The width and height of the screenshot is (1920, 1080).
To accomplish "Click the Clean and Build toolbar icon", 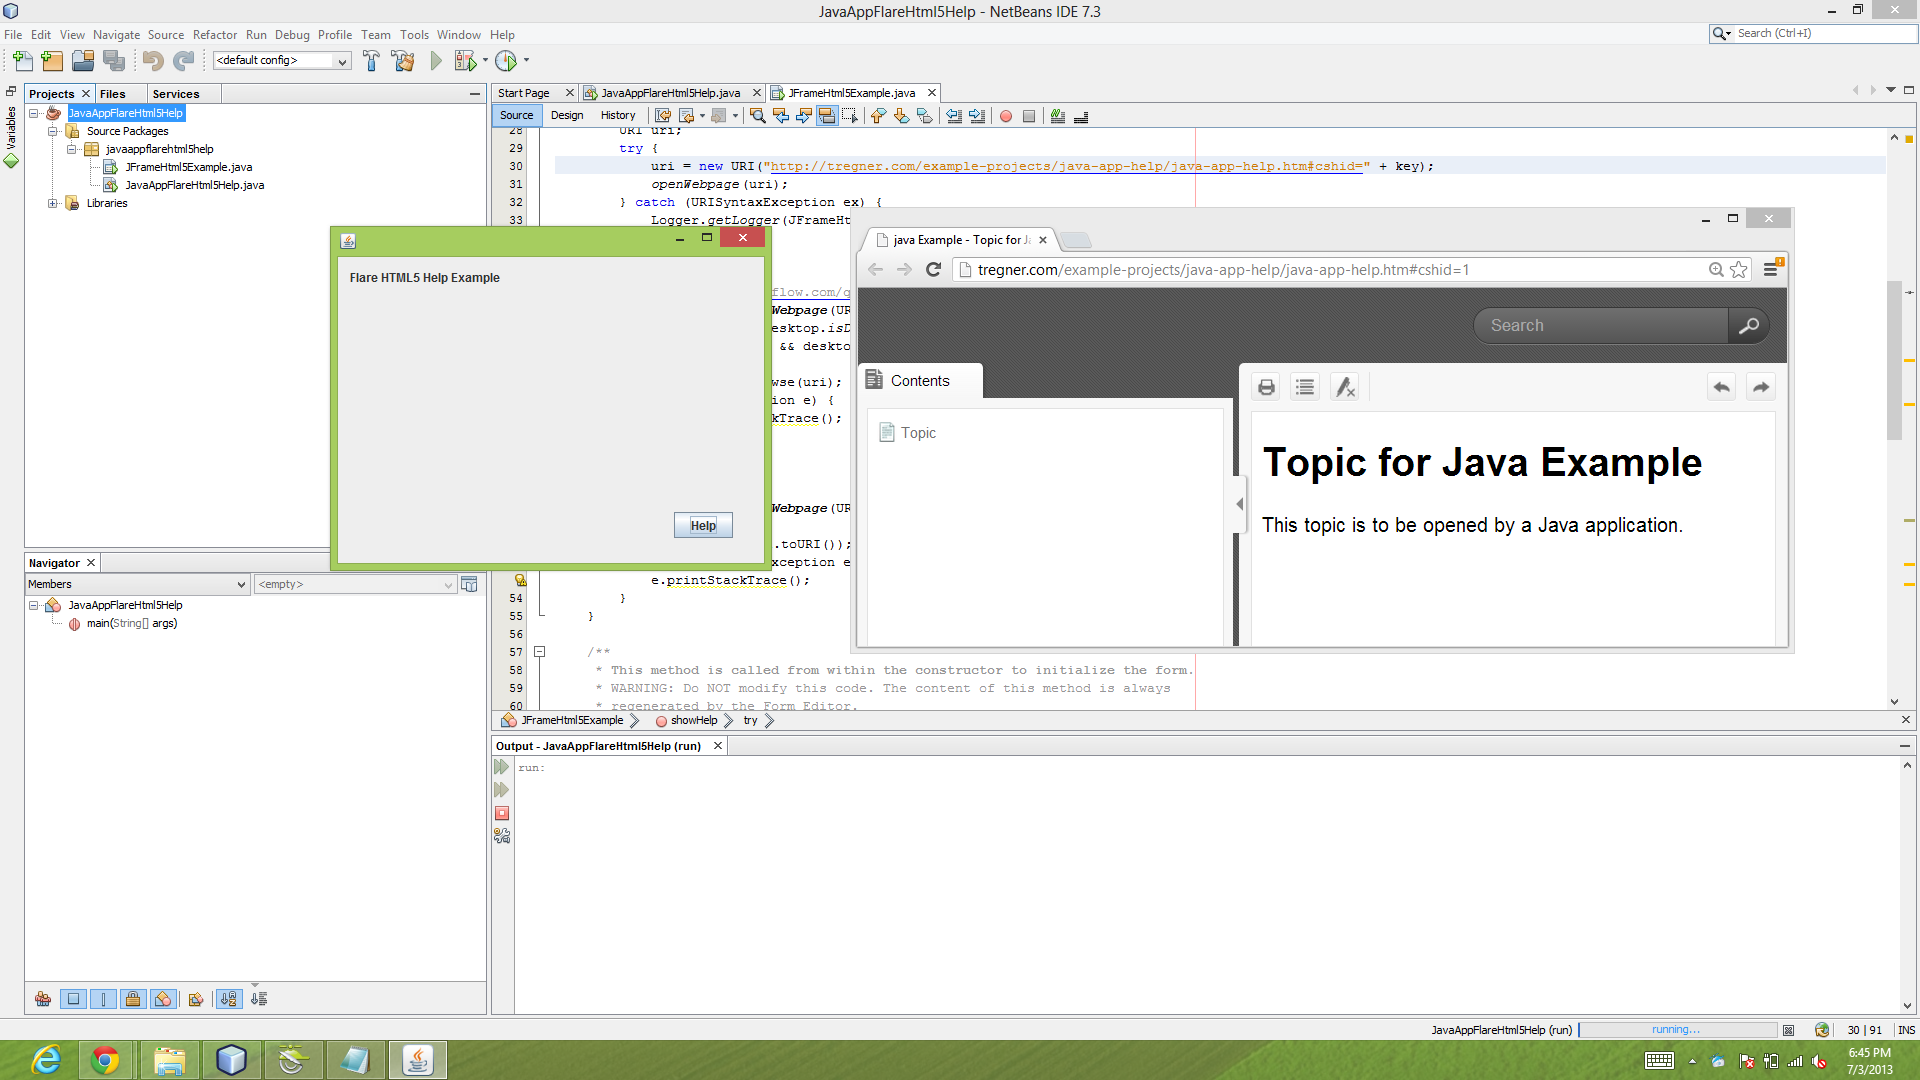I will coord(402,61).
